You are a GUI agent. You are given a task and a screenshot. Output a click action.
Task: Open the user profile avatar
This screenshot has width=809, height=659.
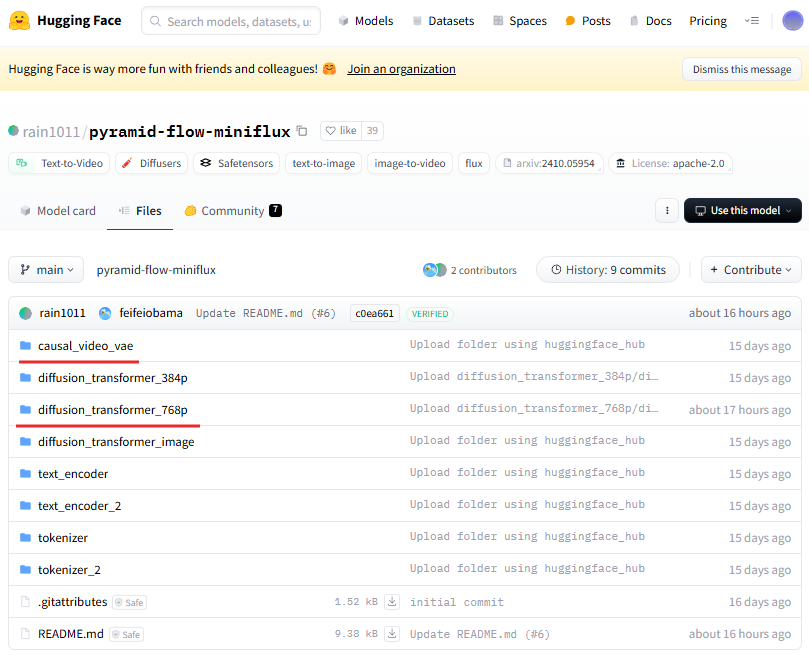(x=792, y=21)
